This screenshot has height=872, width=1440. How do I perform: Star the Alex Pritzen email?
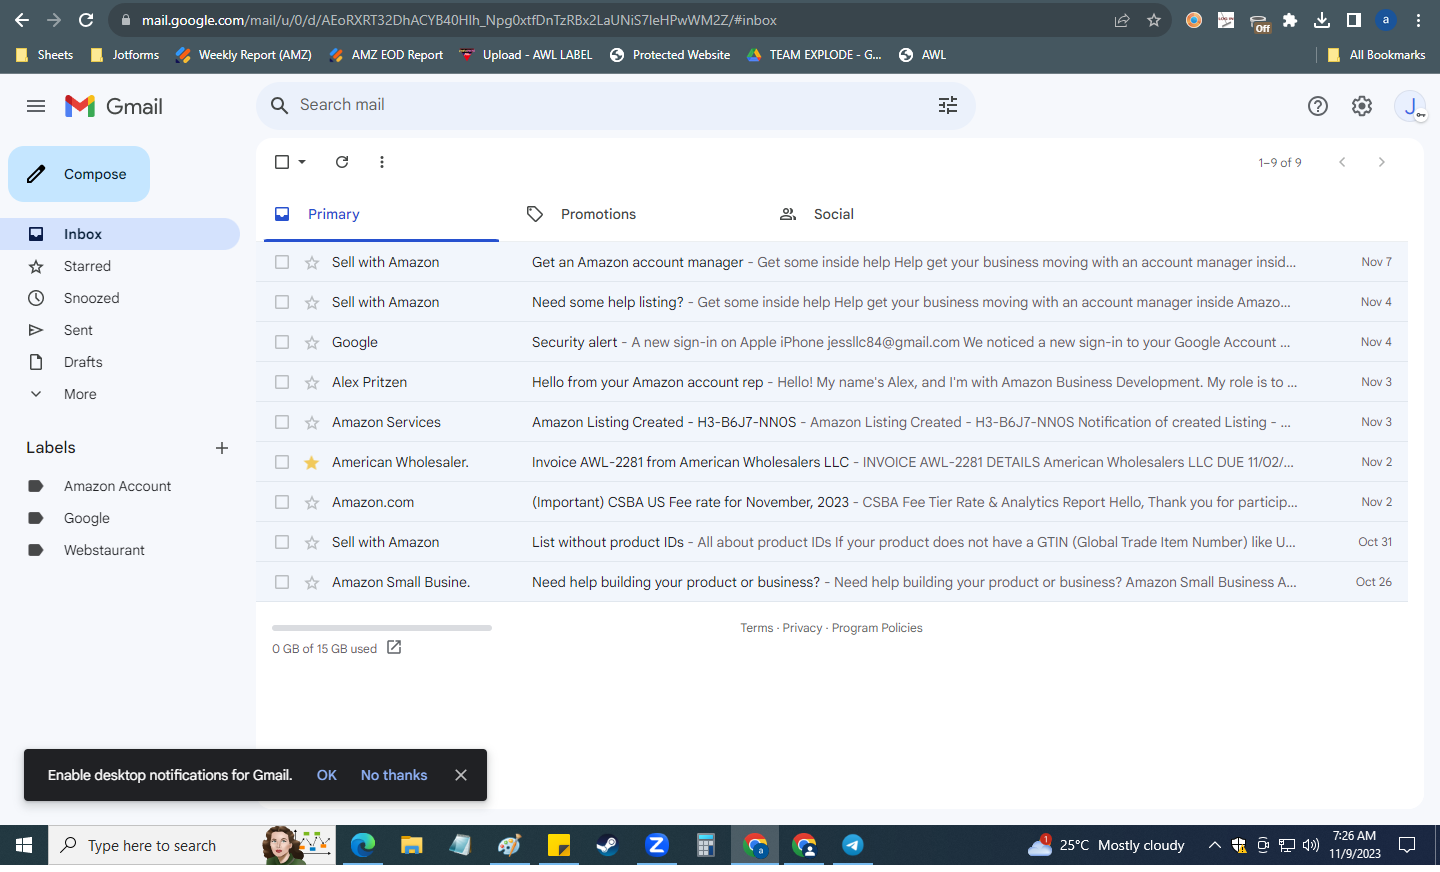(312, 382)
